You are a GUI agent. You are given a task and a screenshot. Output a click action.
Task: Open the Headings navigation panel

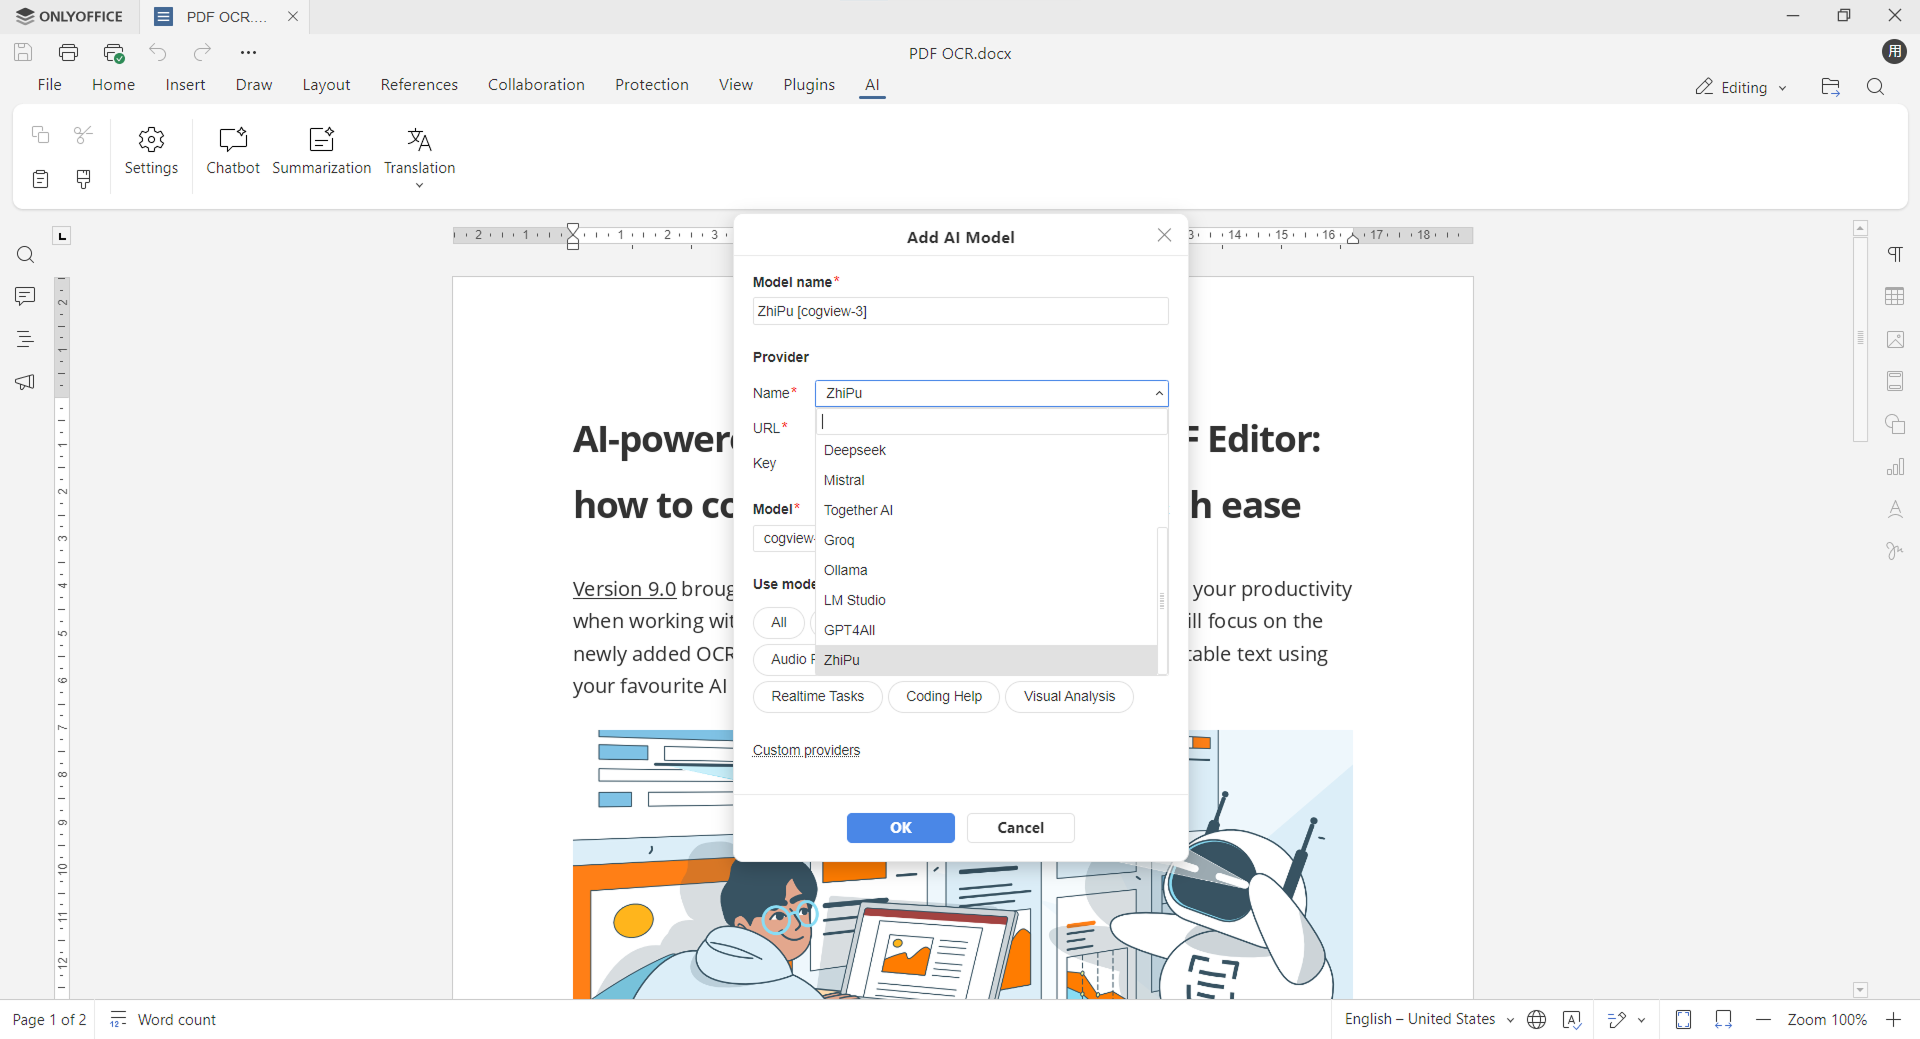[25, 339]
